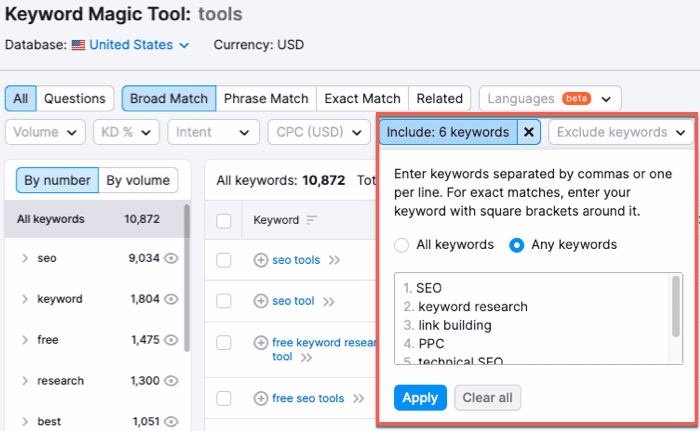Screen dimensions: 700x431
Task: Click the Clear all button
Action: pyautogui.click(x=487, y=397)
